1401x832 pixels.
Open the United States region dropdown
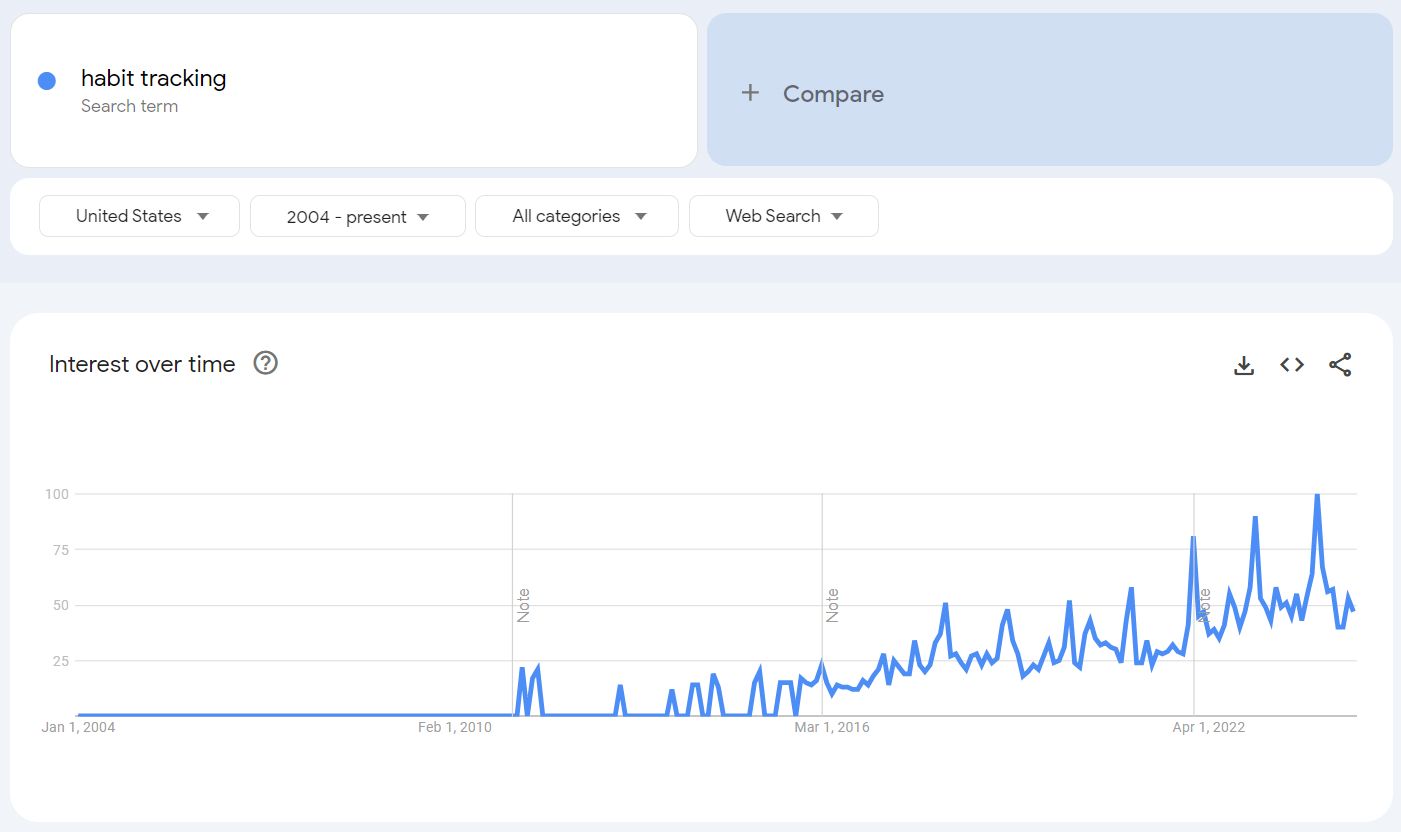[x=140, y=216]
